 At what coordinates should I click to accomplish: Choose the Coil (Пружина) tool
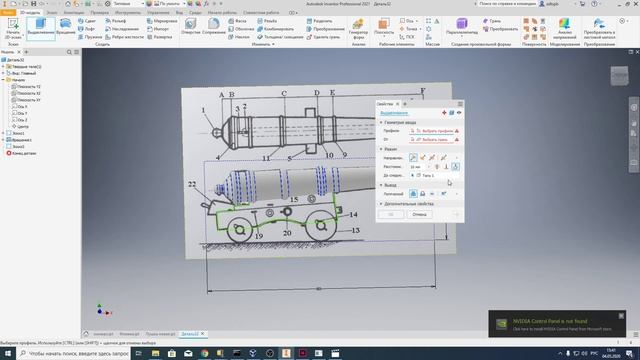point(90,37)
